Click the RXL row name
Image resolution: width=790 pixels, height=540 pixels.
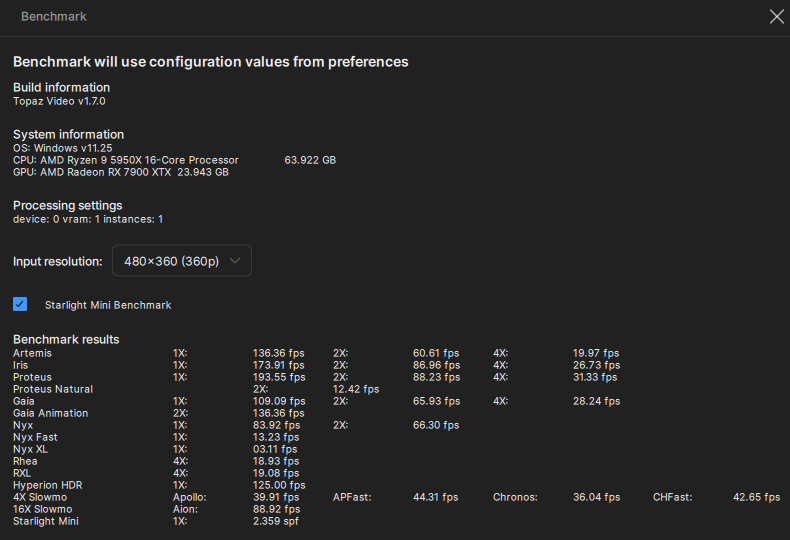point(22,474)
